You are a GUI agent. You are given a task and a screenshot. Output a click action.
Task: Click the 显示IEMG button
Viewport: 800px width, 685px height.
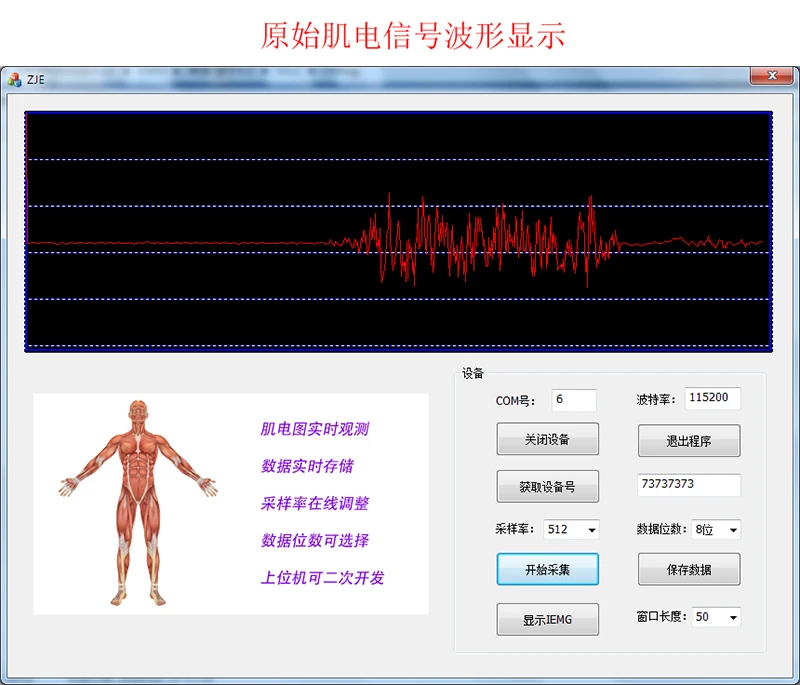547,618
